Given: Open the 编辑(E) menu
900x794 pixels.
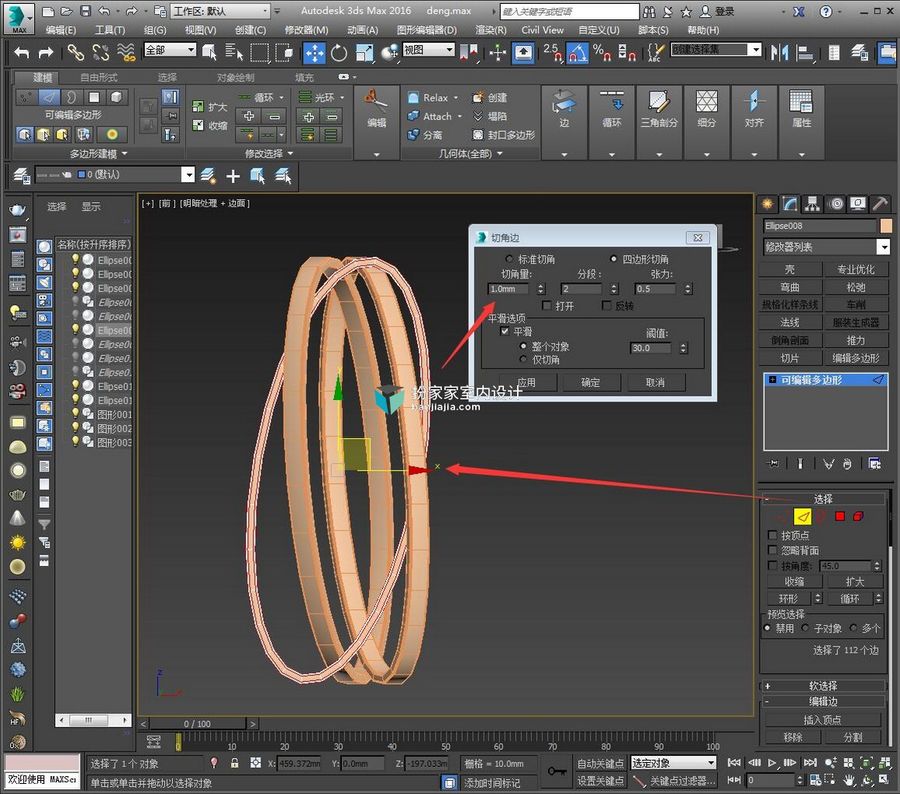Looking at the screenshot, I should pyautogui.click(x=60, y=30).
